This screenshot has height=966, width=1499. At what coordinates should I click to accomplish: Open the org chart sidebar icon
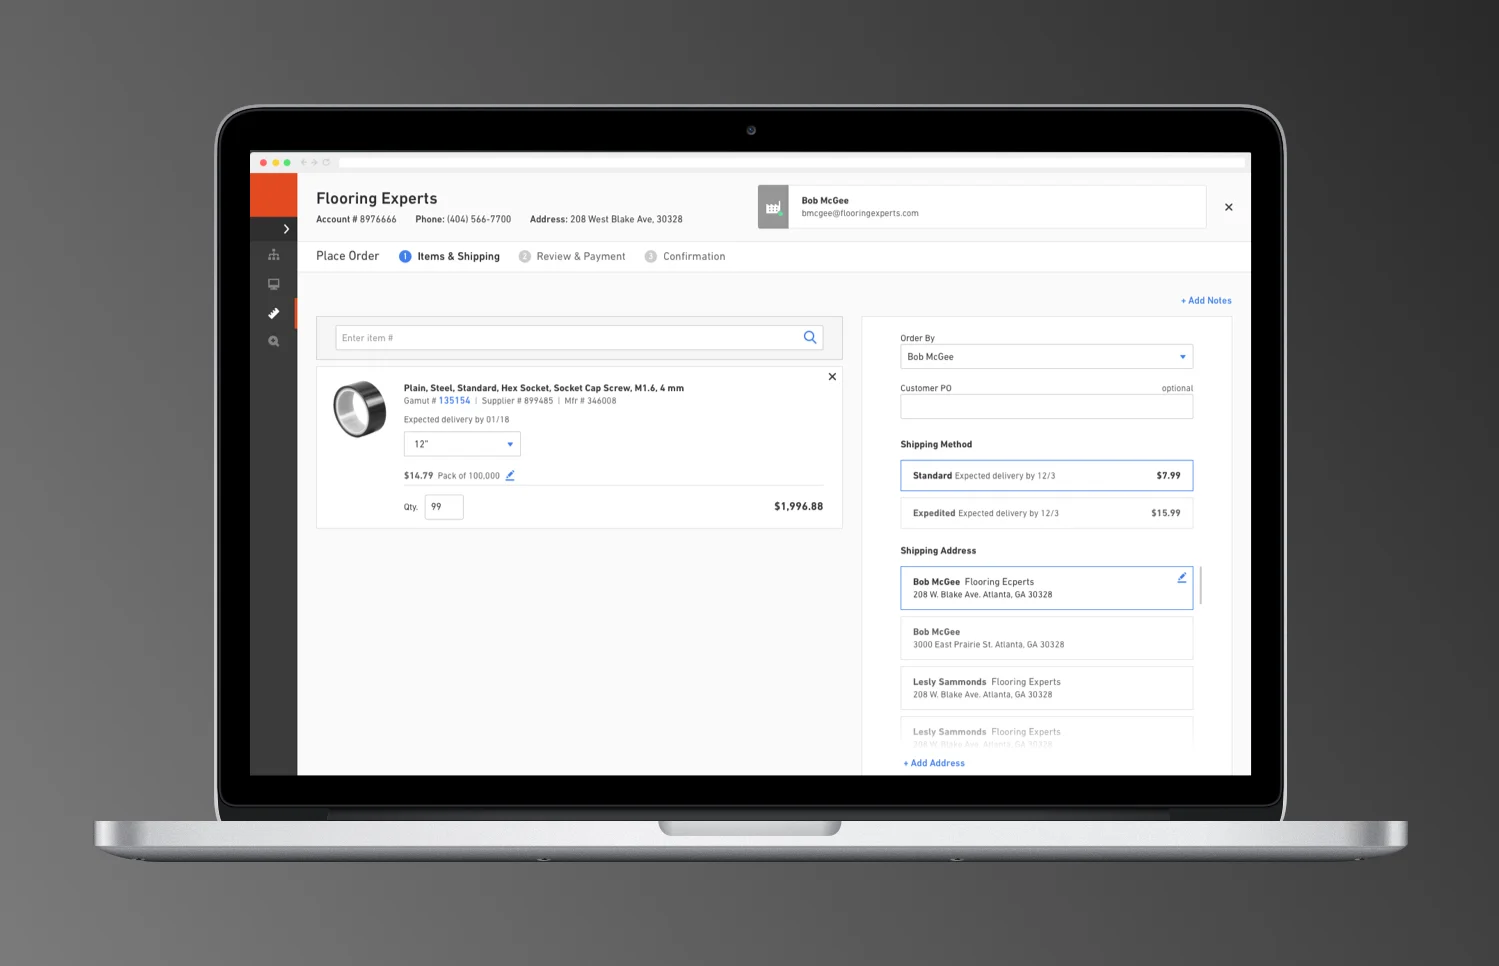[273, 255]
